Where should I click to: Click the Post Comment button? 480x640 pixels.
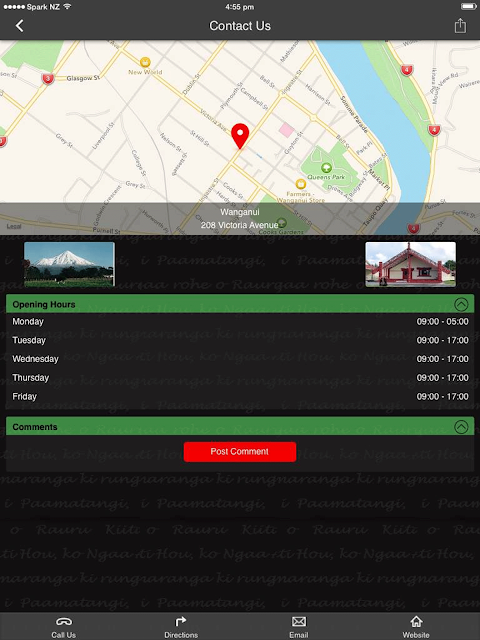(240, 451)
